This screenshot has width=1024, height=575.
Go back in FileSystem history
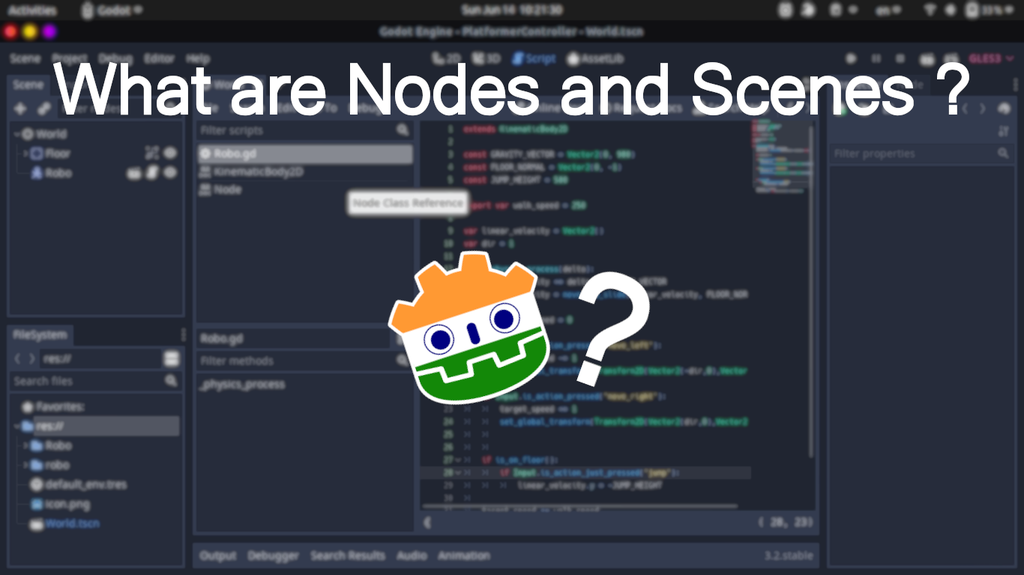pyautogui.click(x=17, y=359)
